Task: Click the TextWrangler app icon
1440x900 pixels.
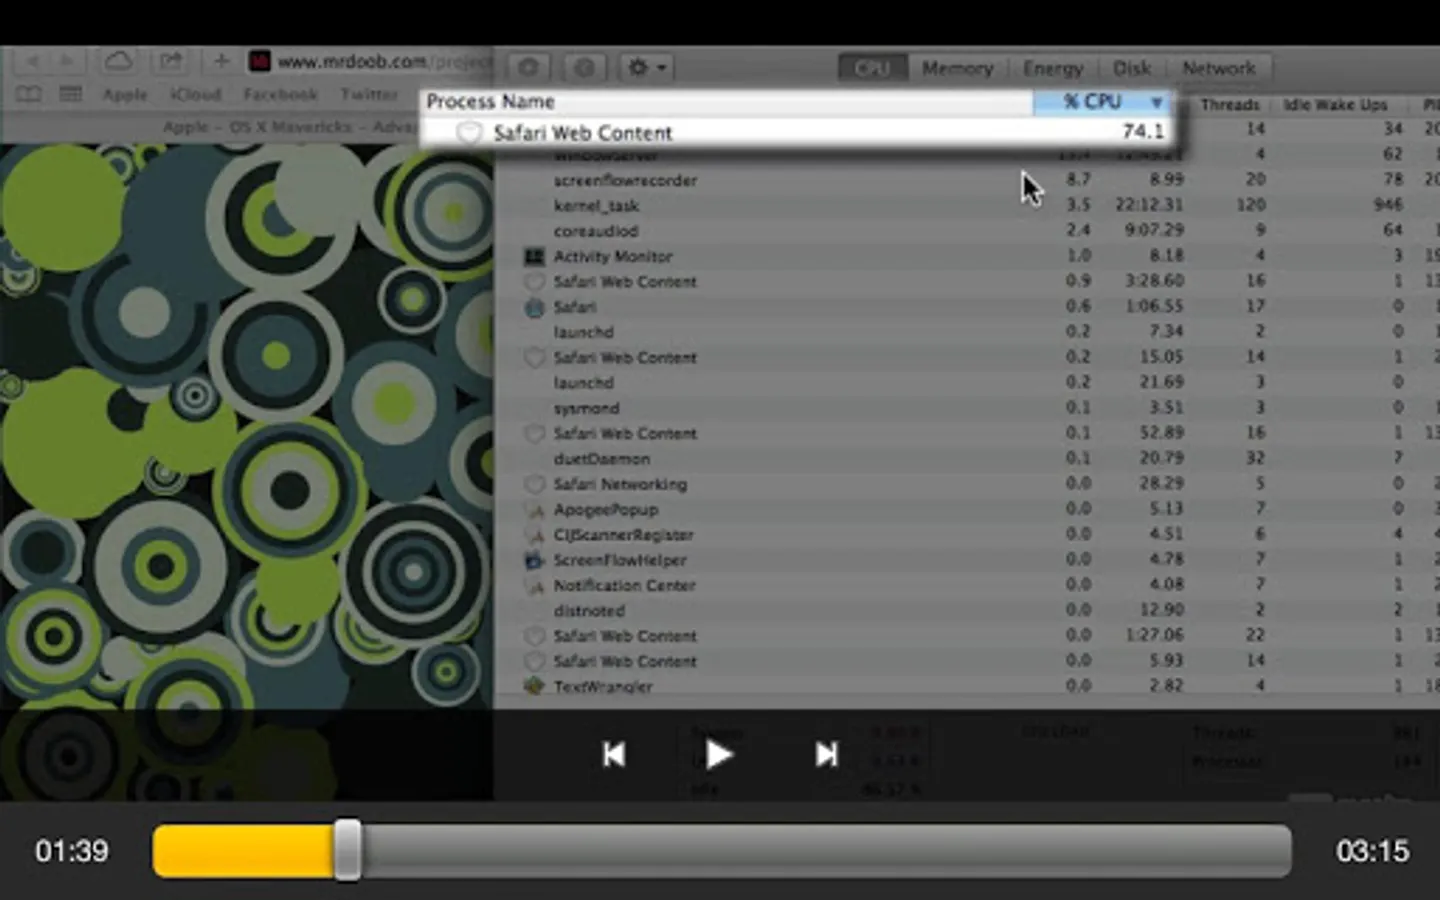Action: pos(534,686)
